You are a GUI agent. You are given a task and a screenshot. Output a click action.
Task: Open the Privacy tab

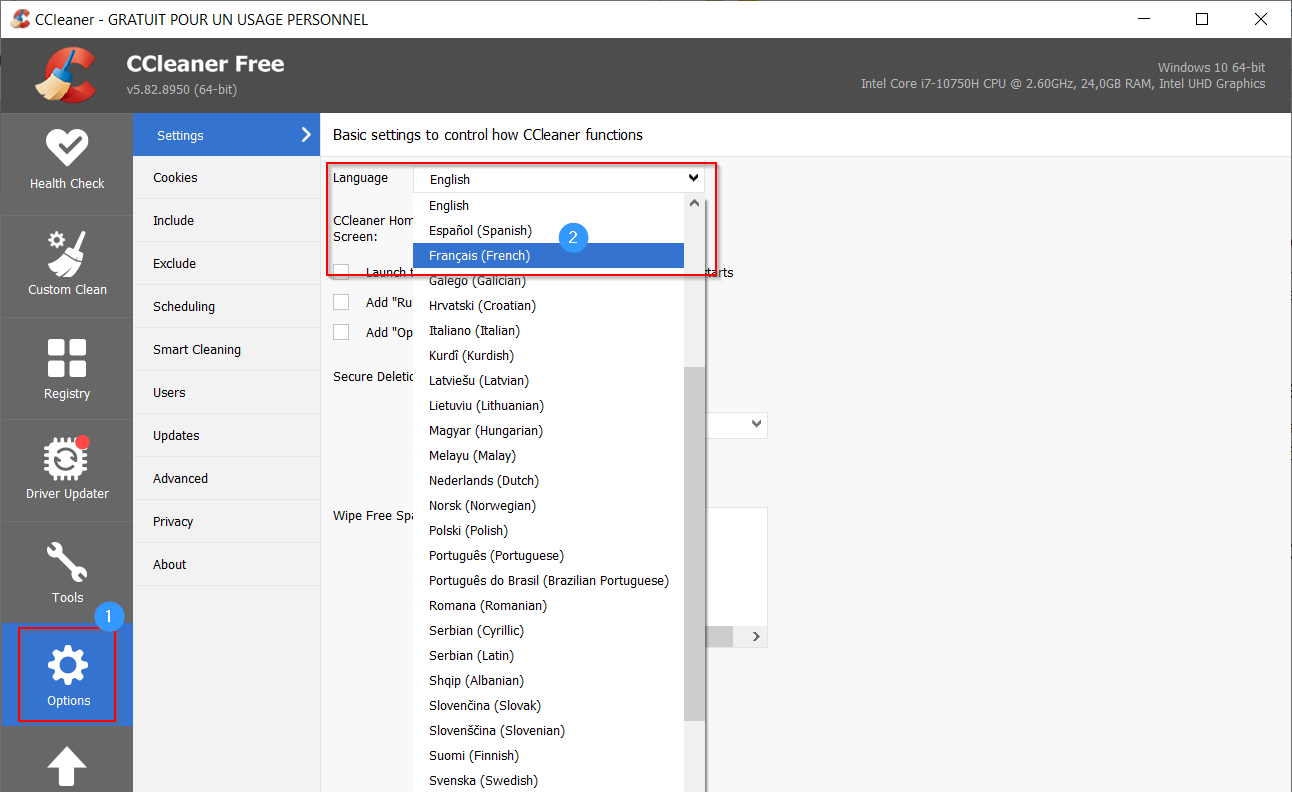(226, 522)
